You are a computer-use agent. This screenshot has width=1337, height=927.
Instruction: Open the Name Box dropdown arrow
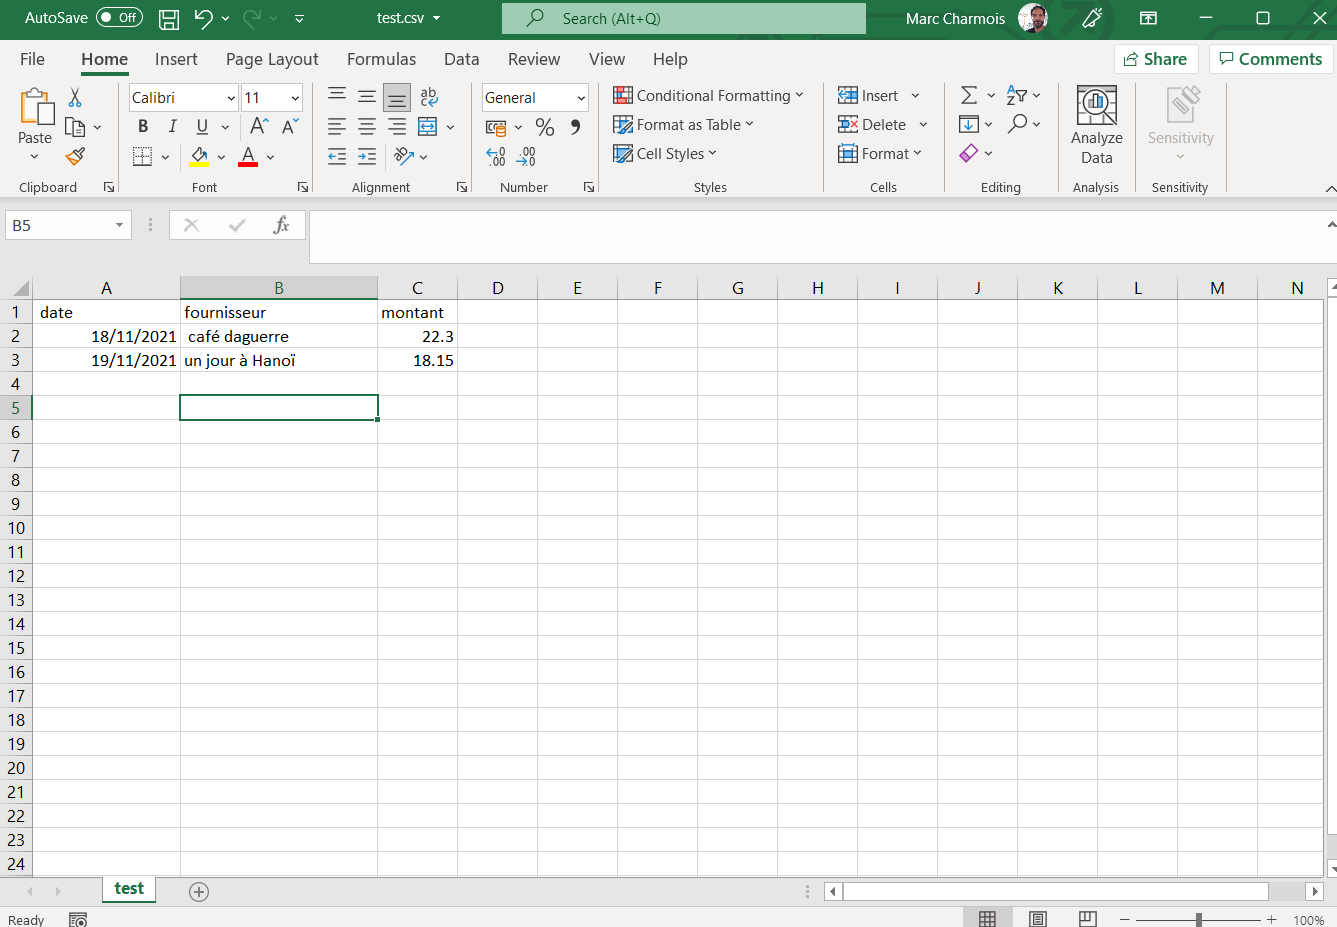119,226
